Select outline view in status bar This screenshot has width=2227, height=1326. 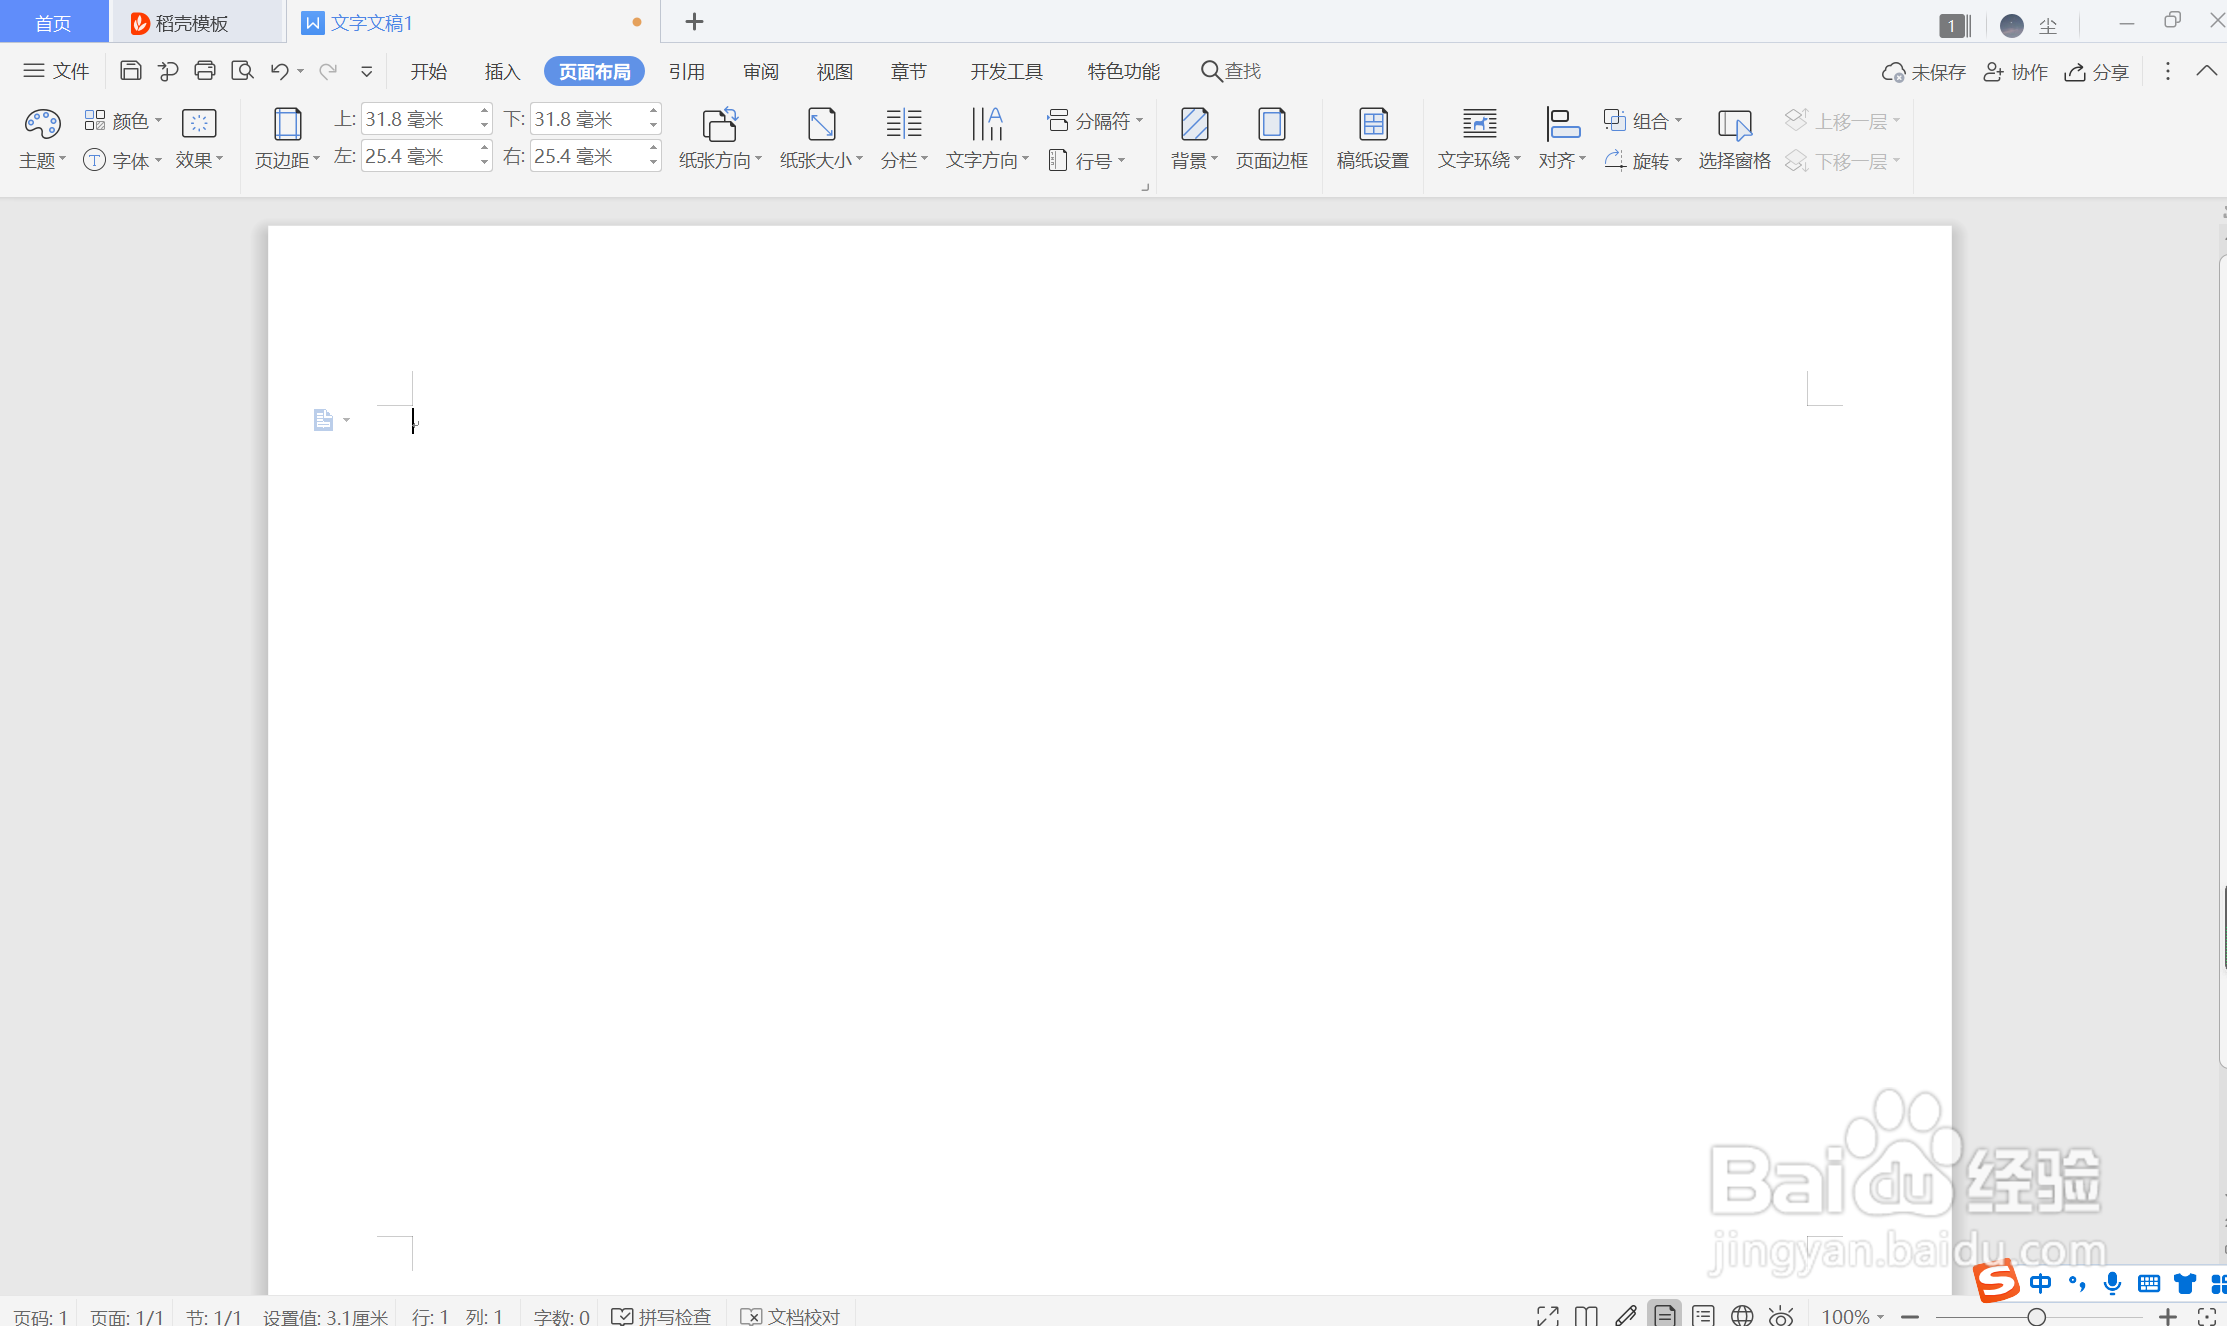point(1704,1316)
